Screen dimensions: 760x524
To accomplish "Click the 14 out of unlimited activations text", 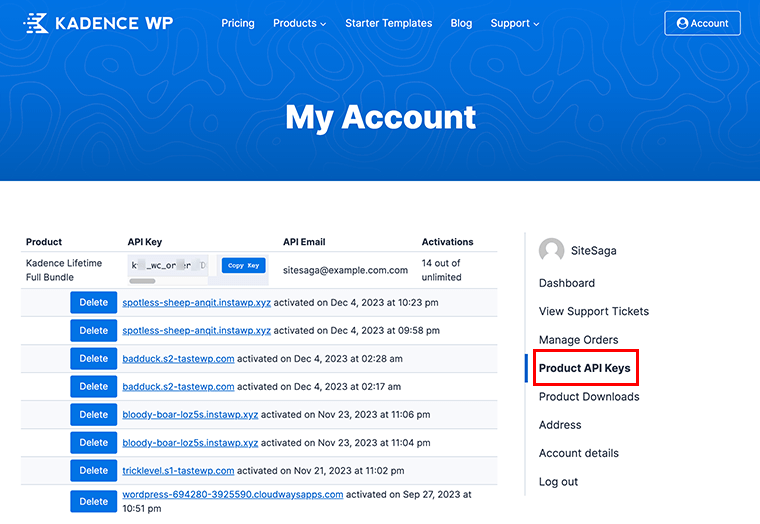I will pos(441,270).
